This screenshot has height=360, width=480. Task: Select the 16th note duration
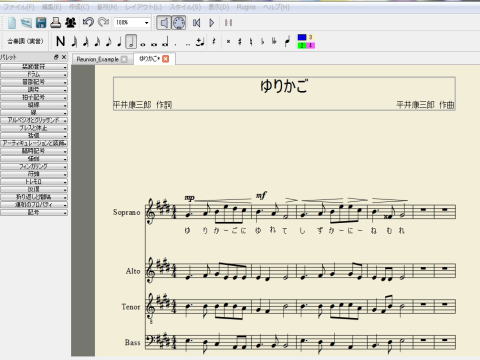click(x=97, y=41)
